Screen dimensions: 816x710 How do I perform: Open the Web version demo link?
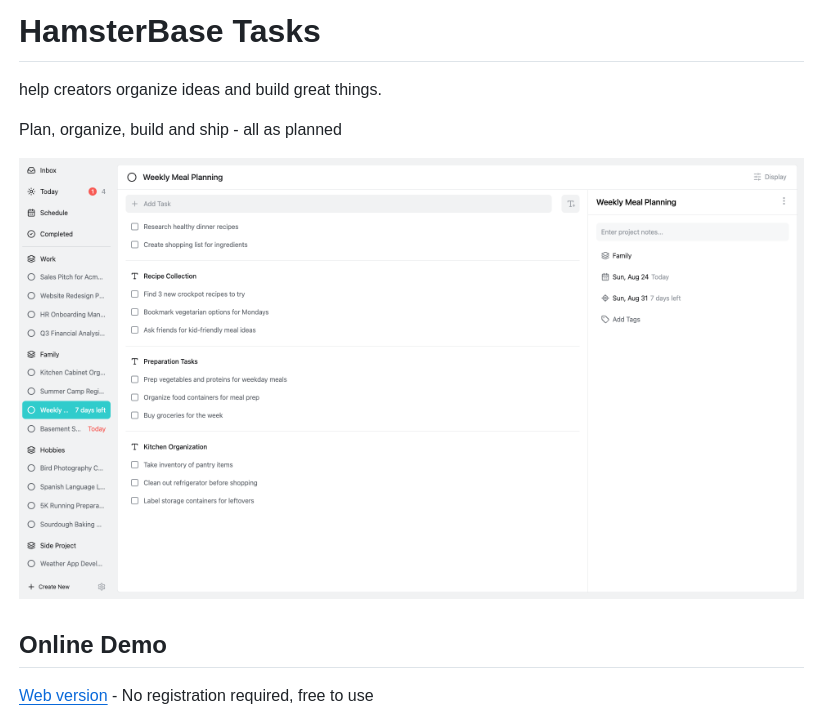pyautogui.click(x=63, y=695)
